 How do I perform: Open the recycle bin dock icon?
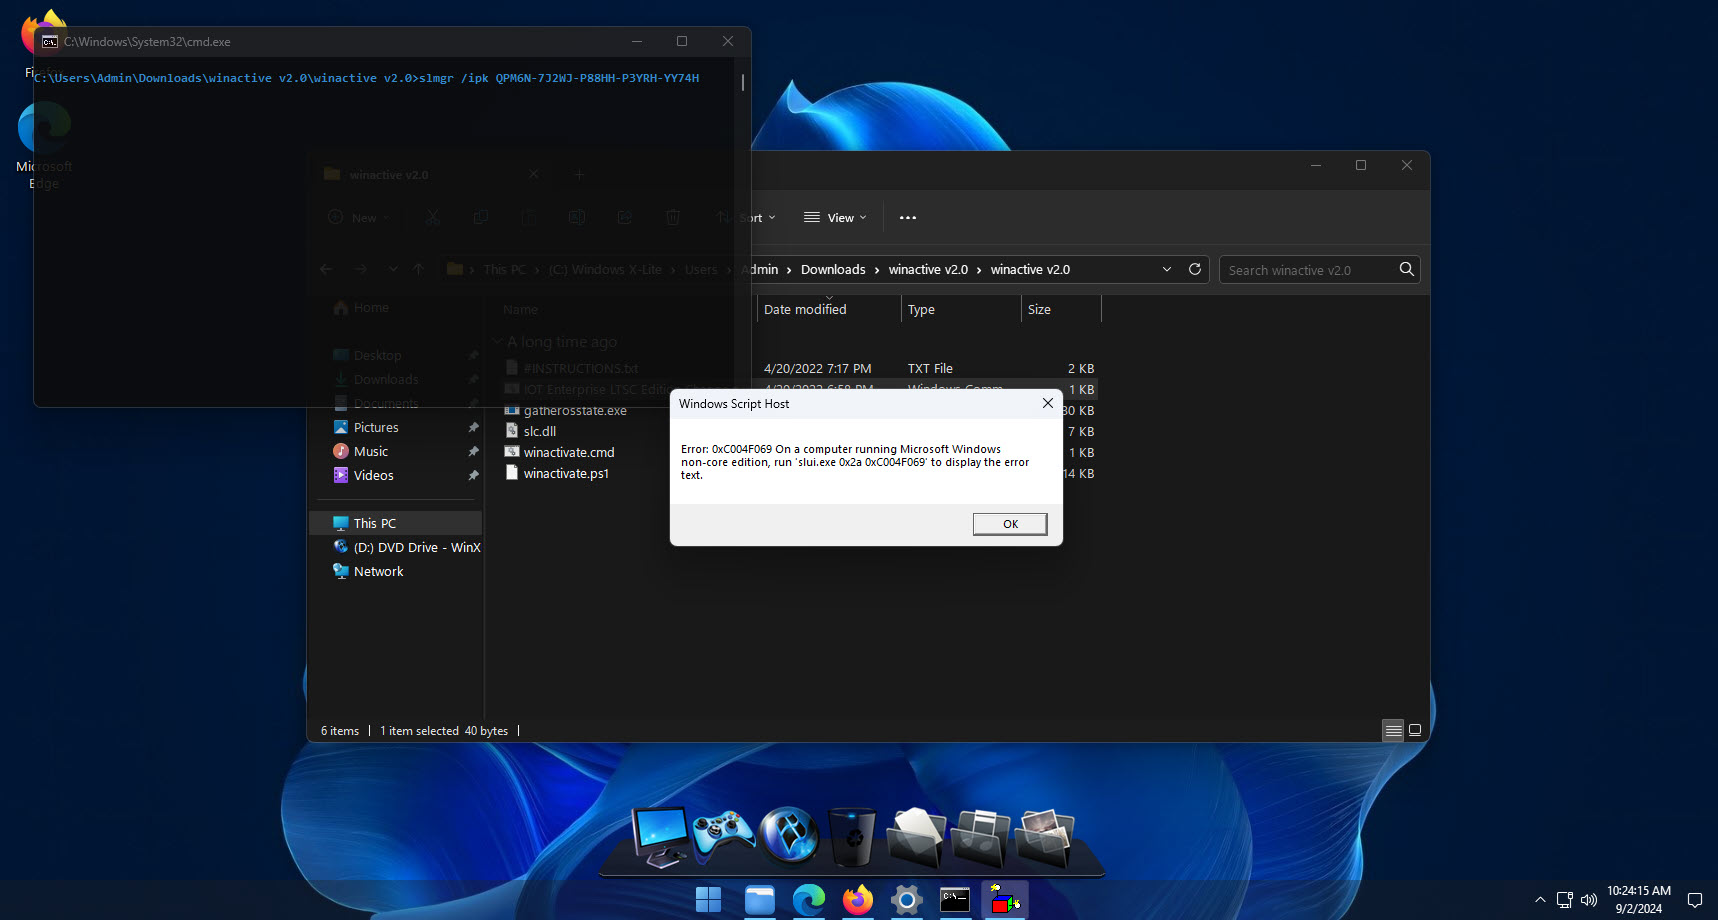pos(853,837)
